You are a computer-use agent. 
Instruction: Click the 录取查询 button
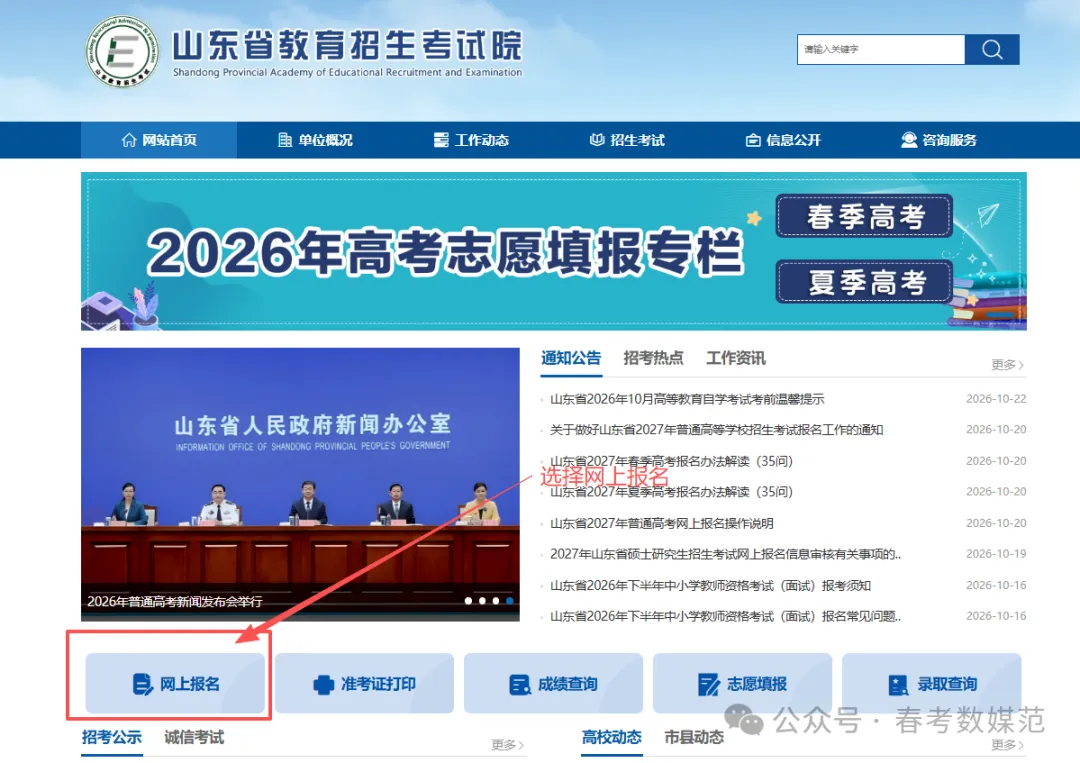(x=931, y=683)
